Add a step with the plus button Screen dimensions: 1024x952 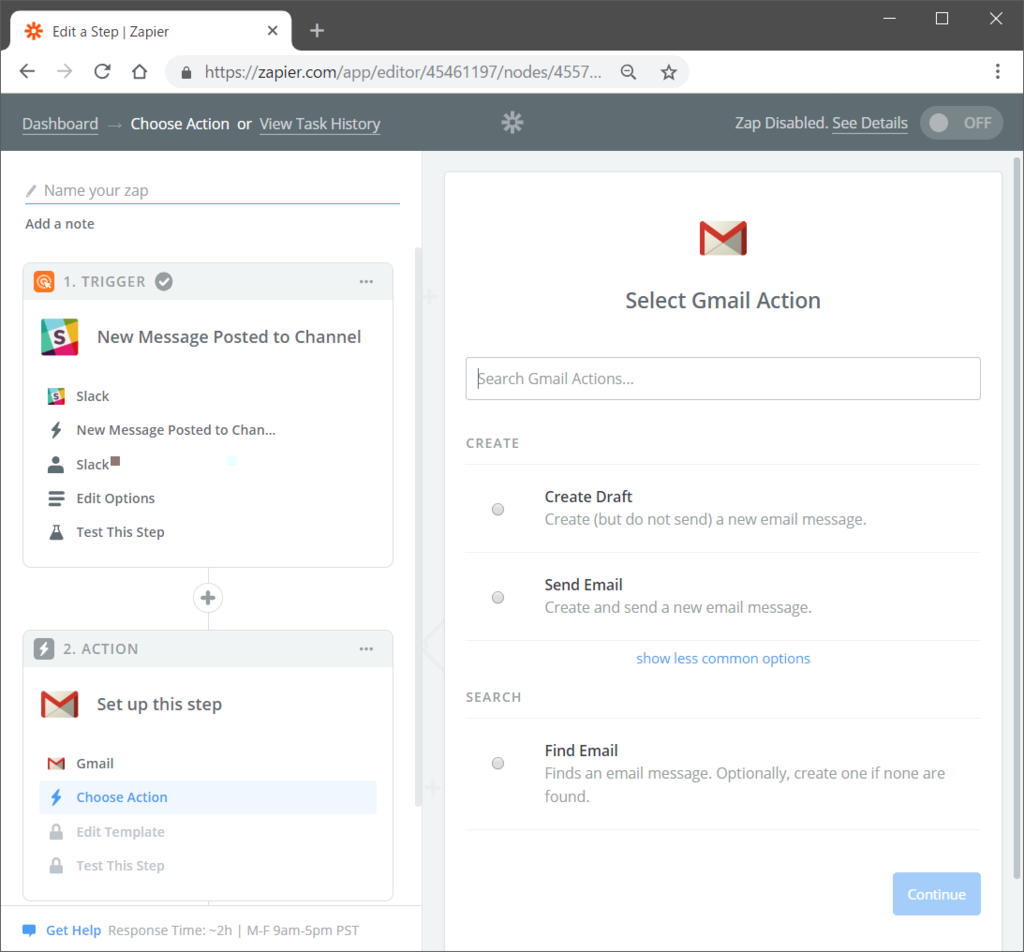coord(208,597)
